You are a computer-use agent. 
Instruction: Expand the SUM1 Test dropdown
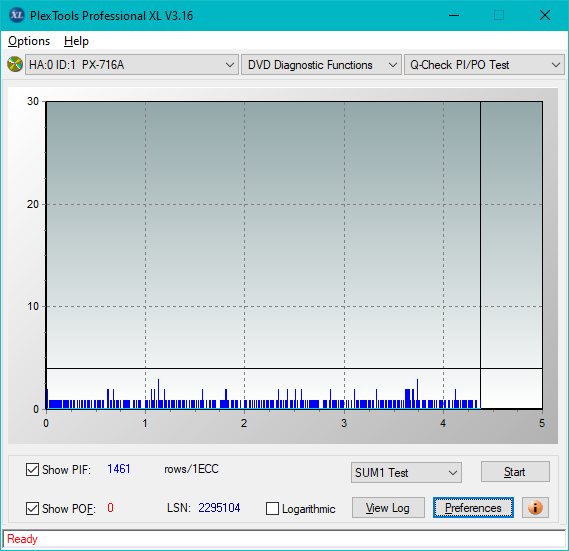(x=406, y=473)
